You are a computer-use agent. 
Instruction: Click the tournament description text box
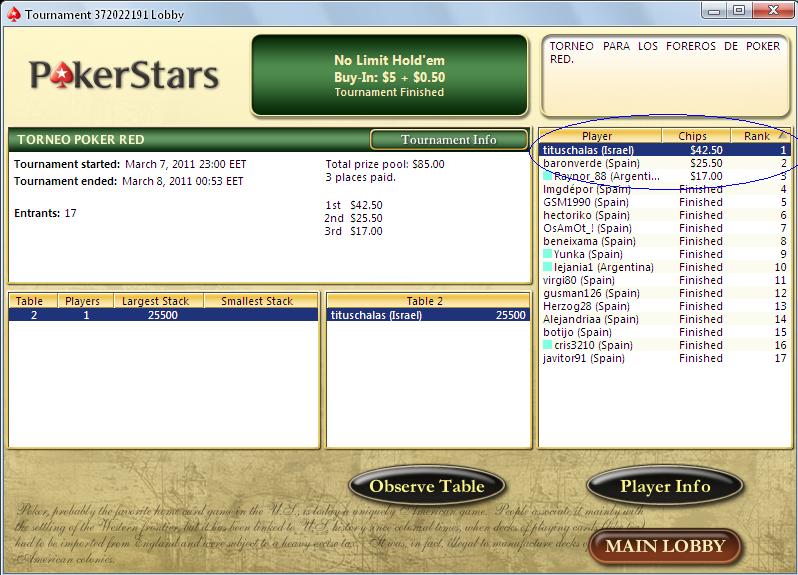(x=665, y=75)
